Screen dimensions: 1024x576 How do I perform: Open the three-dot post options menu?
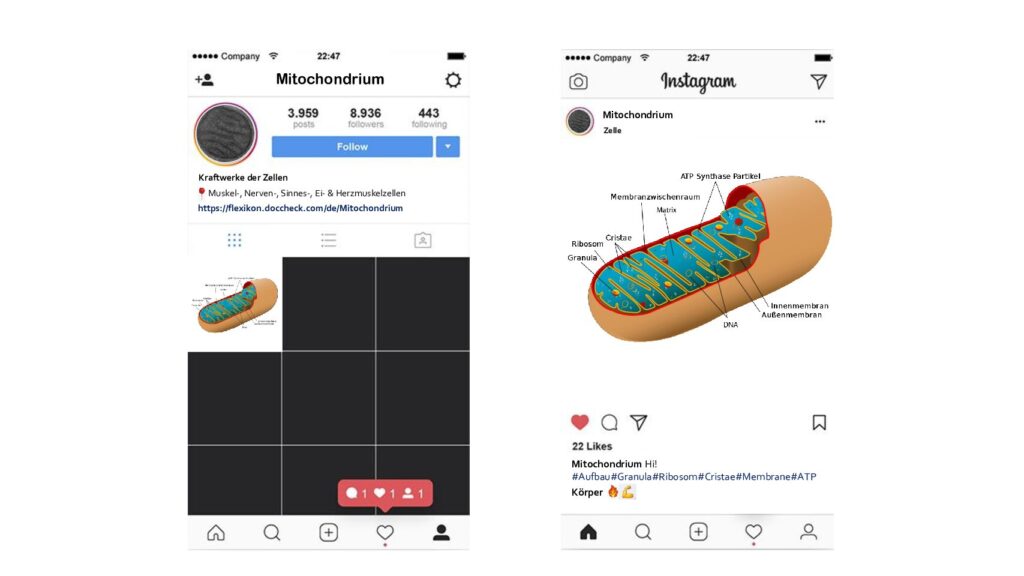[820, 121]
